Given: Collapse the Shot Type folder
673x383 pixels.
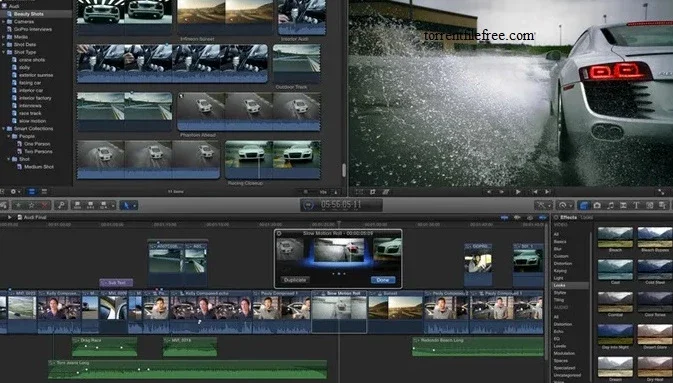Looking at the screenshot, I should pyautogui.click(x=3, y=52).
